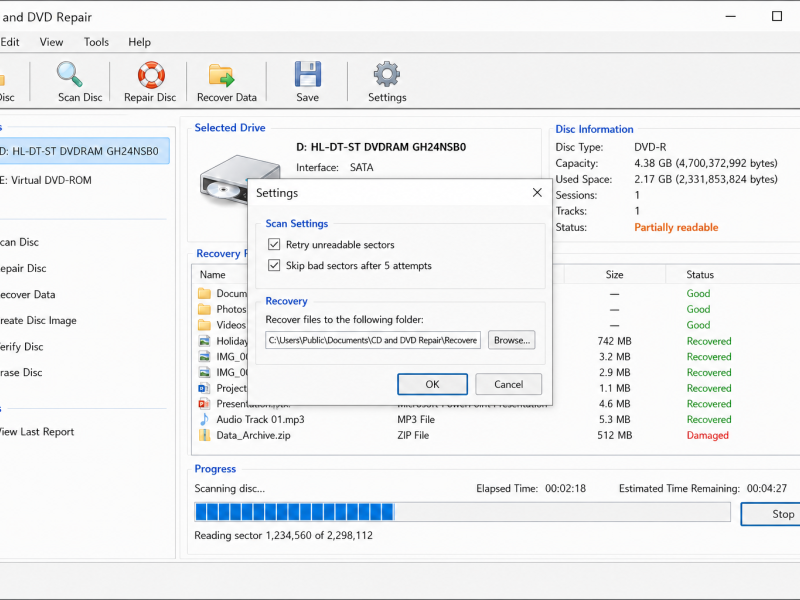Viewport: 800px width, 600px height.
Task: Click the Size column header
Action: click(x=614, y=274)
